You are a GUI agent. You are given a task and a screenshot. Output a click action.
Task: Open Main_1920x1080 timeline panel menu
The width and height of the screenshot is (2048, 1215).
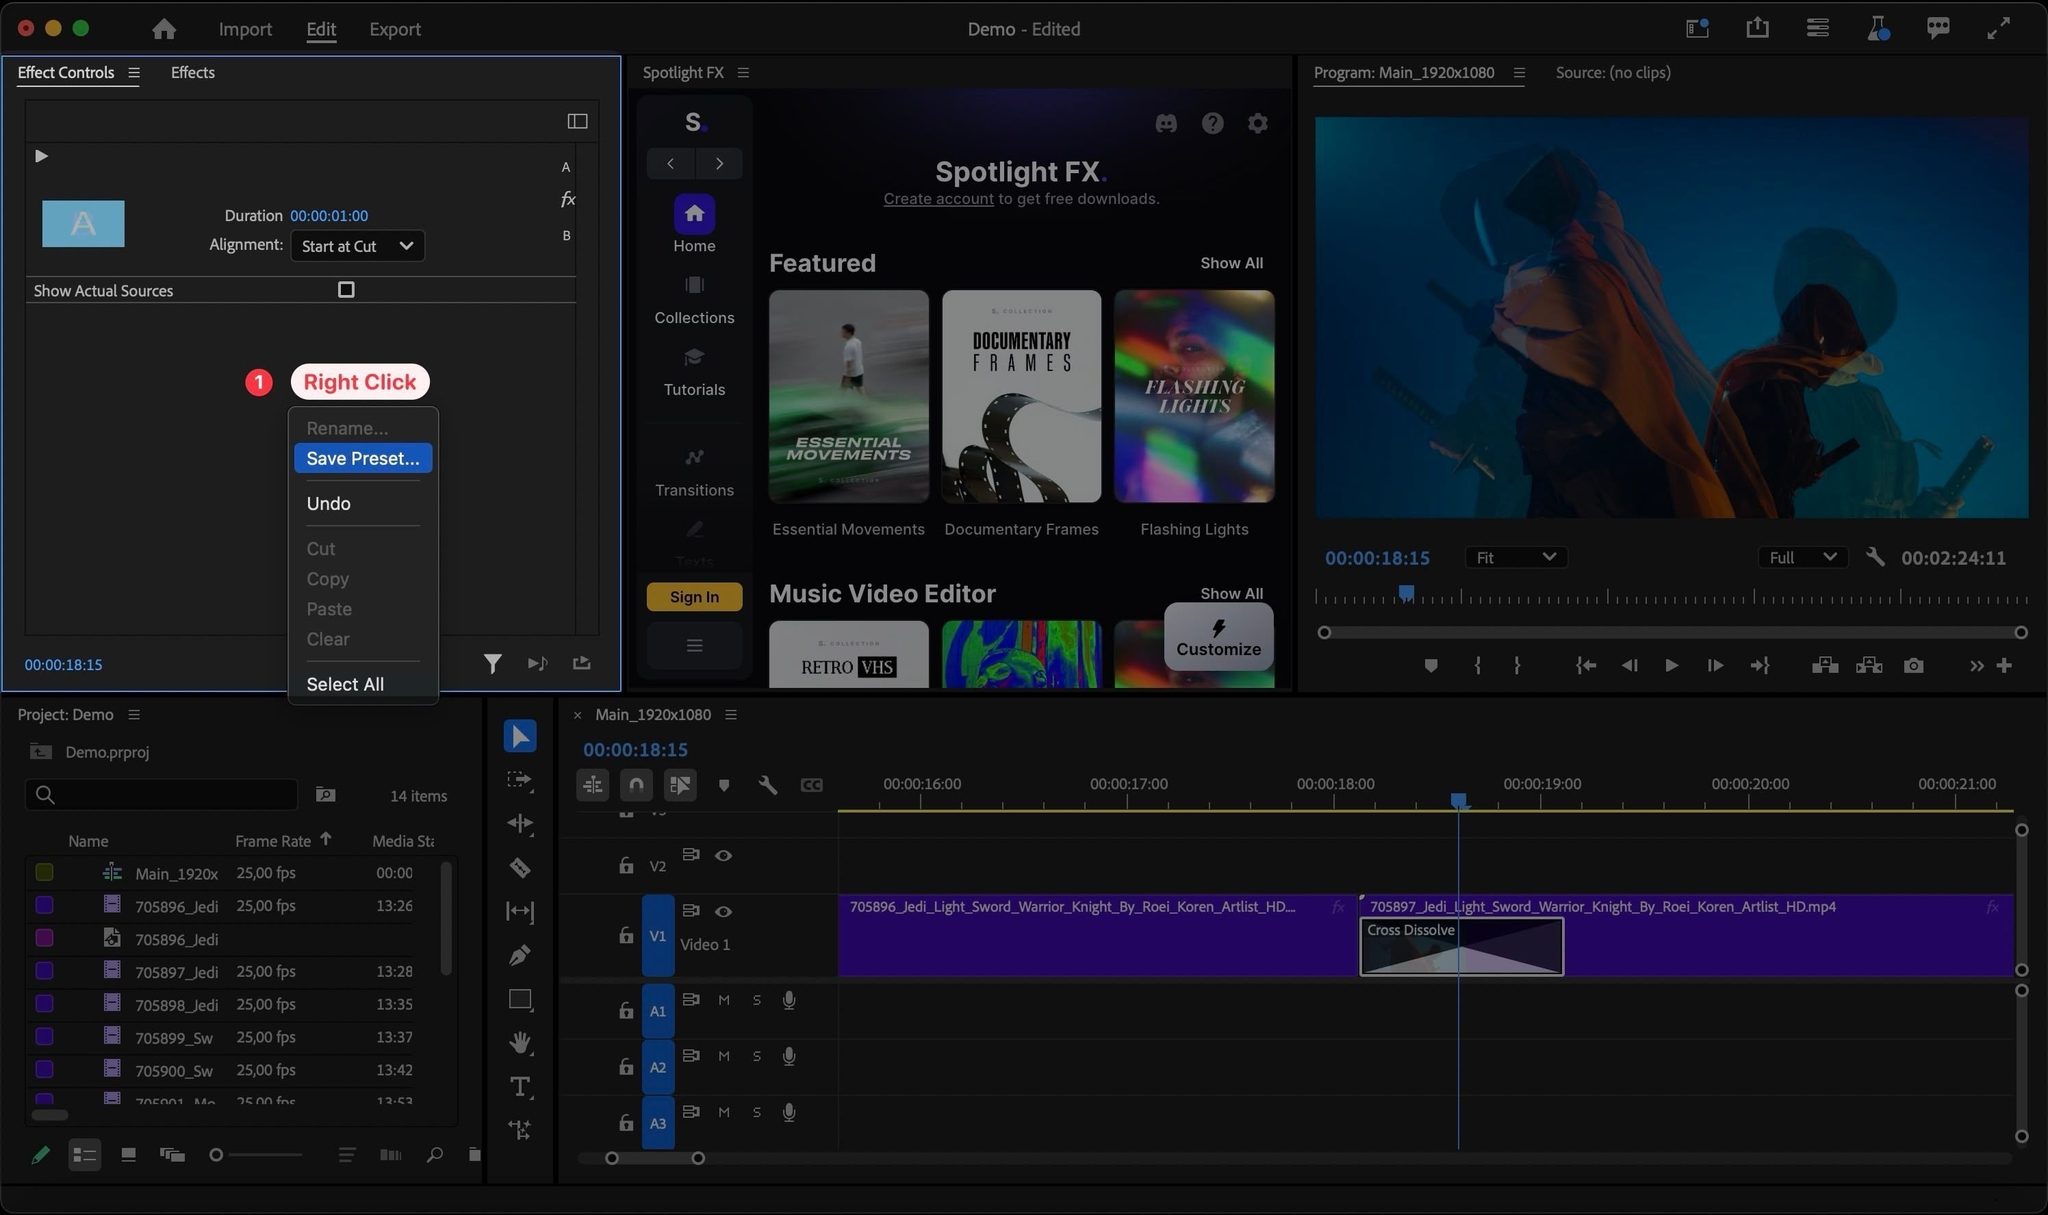click(x=731, y=714)
